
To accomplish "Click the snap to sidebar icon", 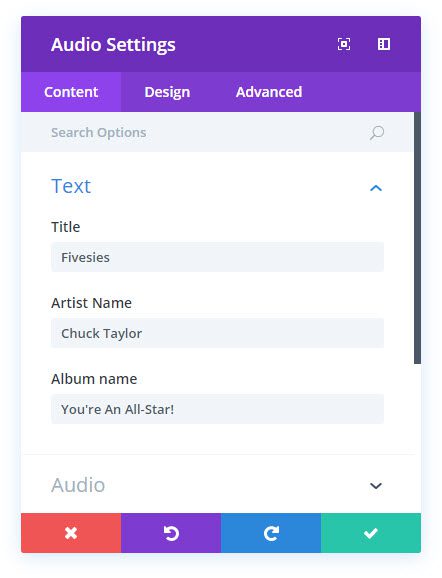I will tap(384, 44).
